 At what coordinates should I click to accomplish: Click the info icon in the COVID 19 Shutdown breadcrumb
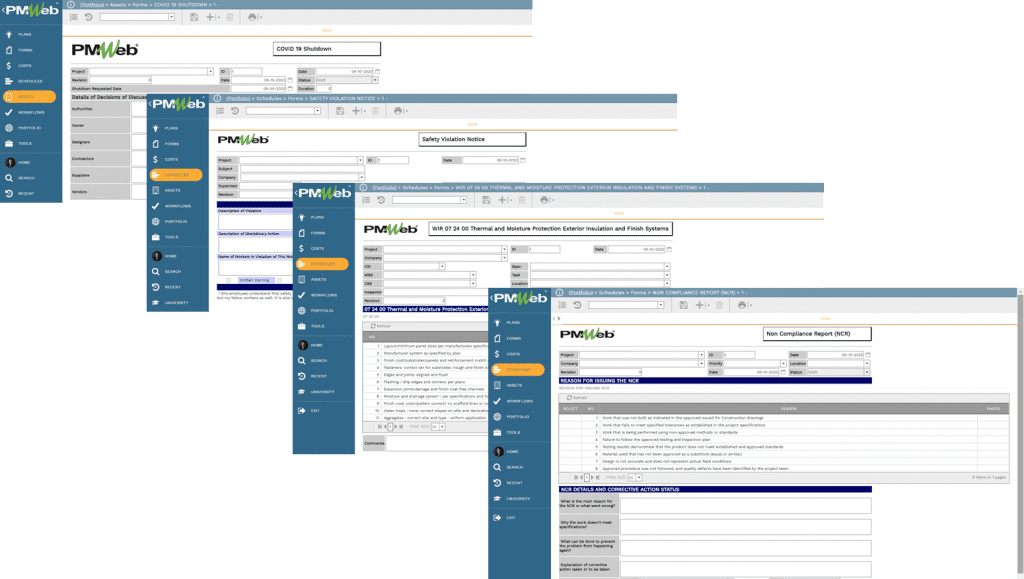[x=71, y=5]
